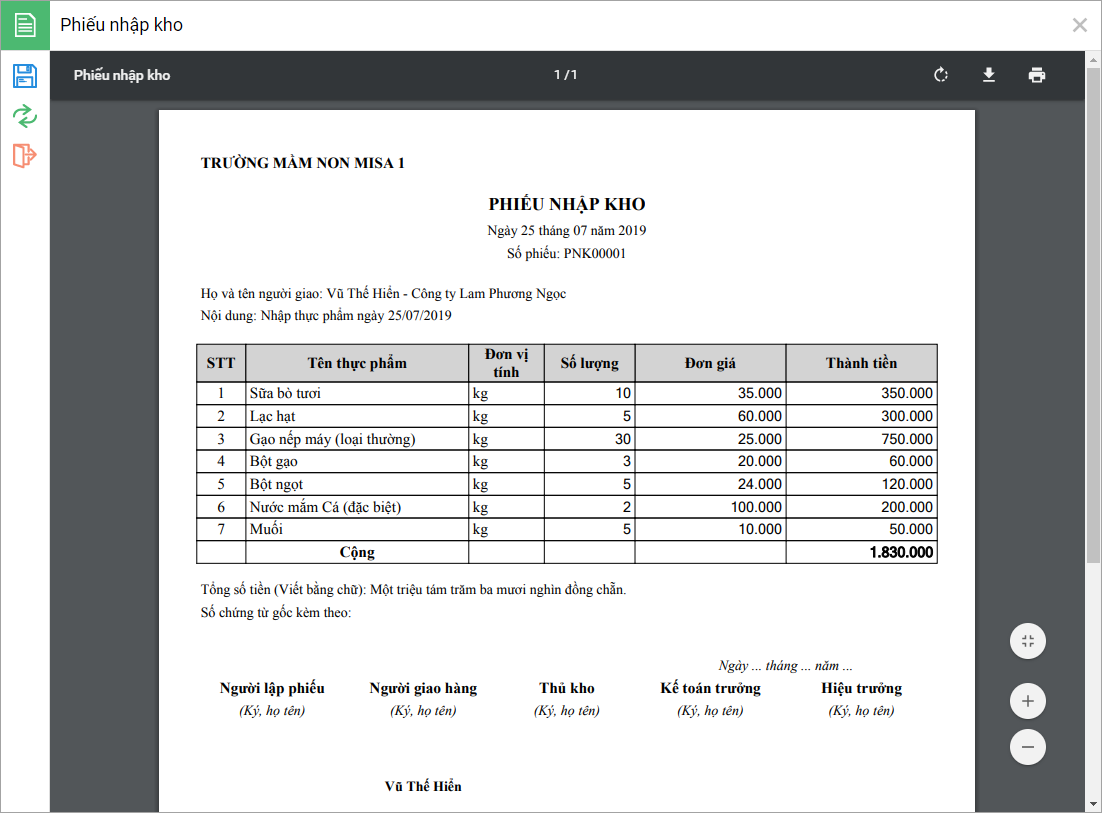1102x813 pixels.
Task: Download the Phiếu nhập kho PDF
Action: 989,74
